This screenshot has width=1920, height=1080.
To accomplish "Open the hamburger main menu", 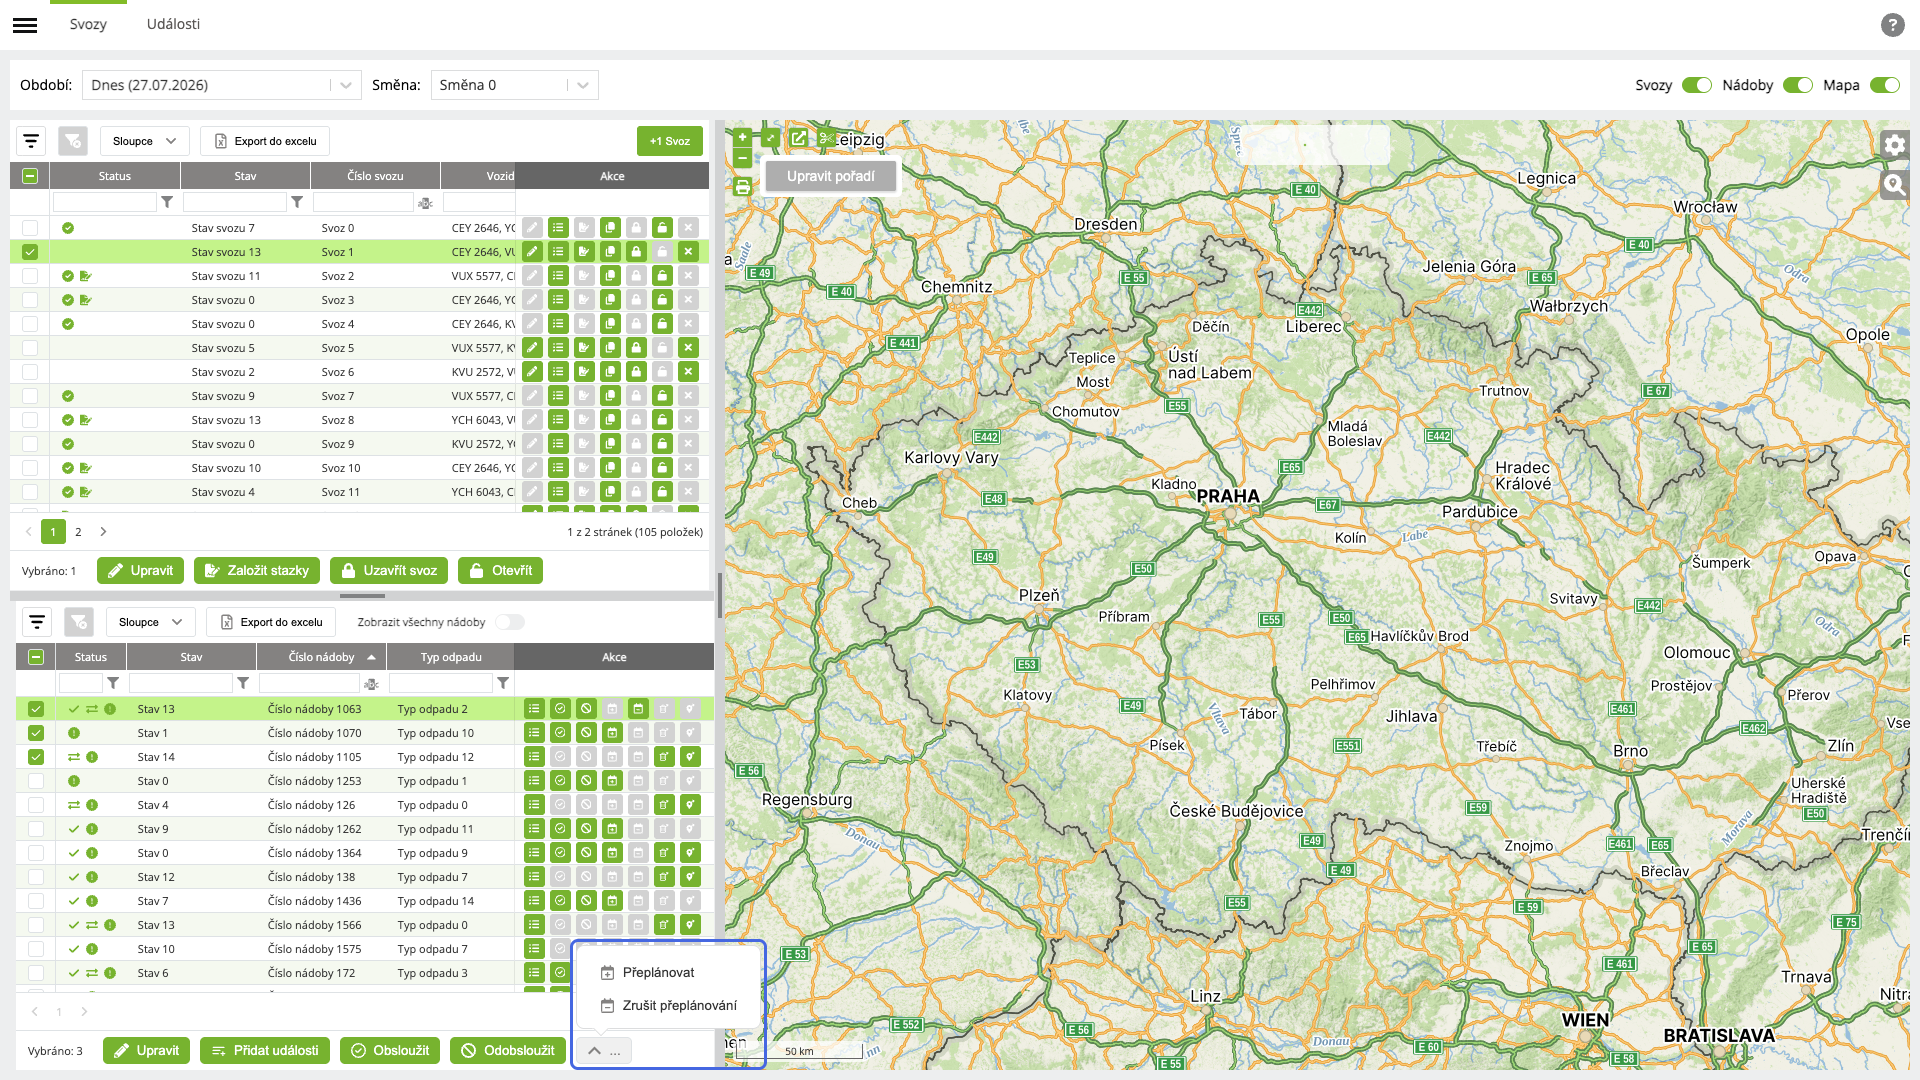I will pos(25,25).
